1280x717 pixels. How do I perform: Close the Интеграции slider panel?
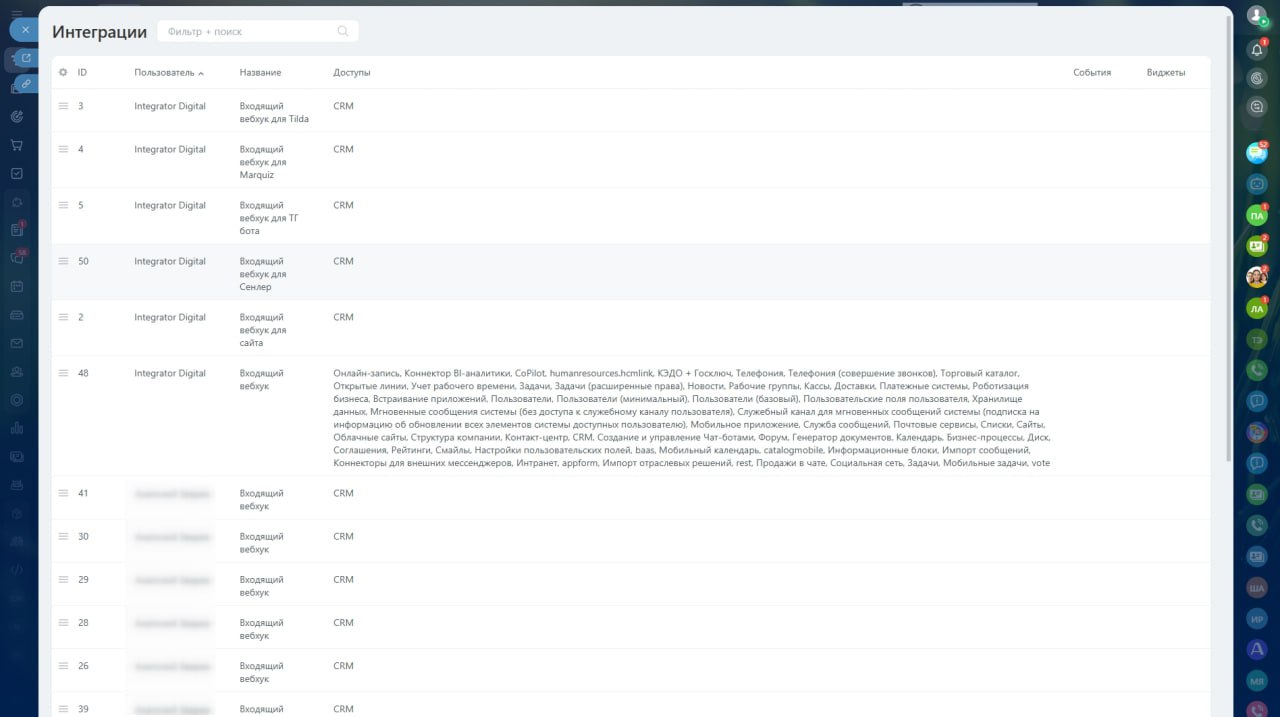pos(25,30)
